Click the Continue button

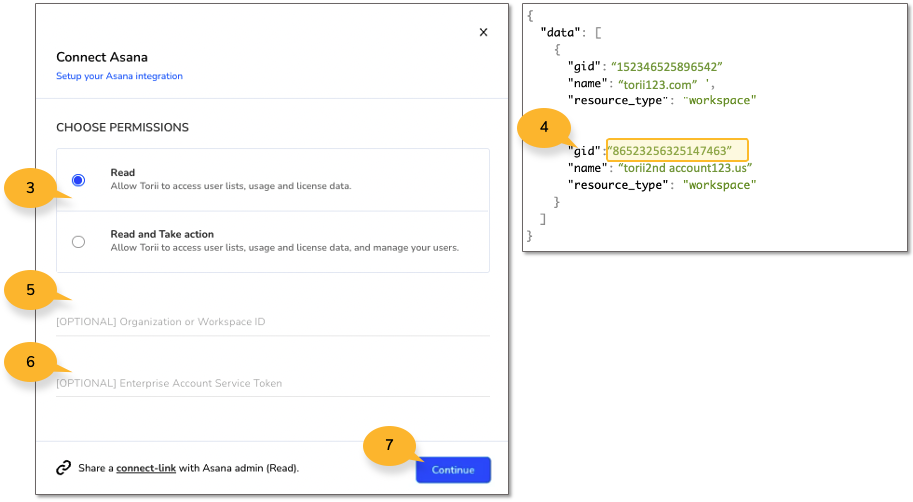click(453, 470)
